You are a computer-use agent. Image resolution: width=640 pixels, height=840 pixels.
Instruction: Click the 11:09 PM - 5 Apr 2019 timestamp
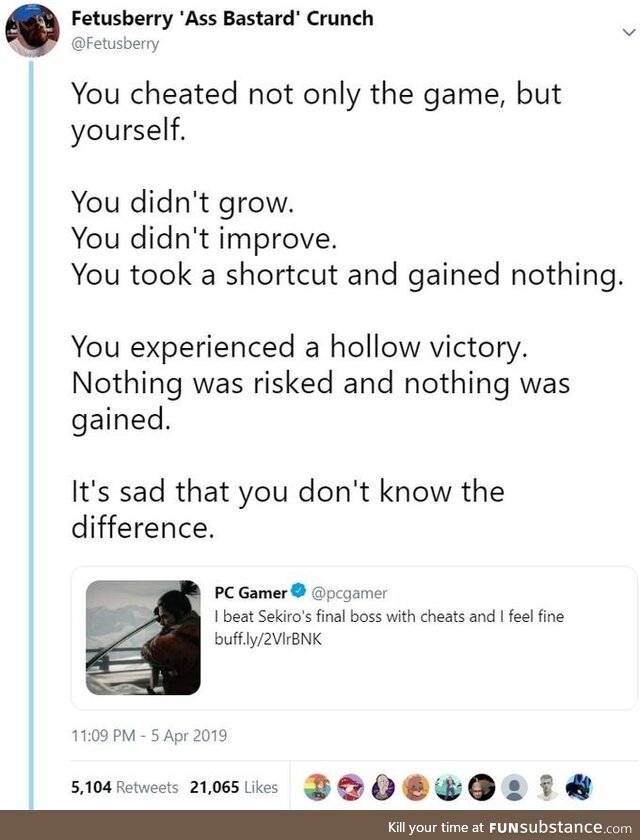[x=149, y=736]
